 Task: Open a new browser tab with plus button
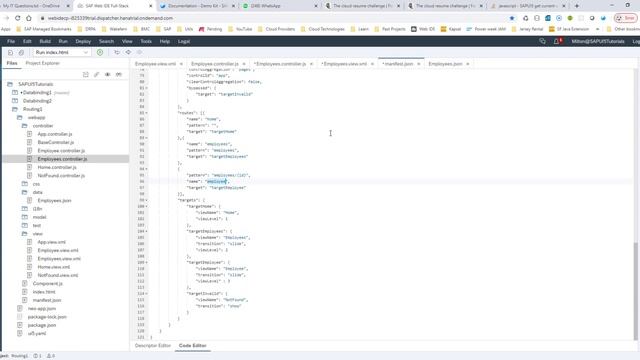coord(577,6)
